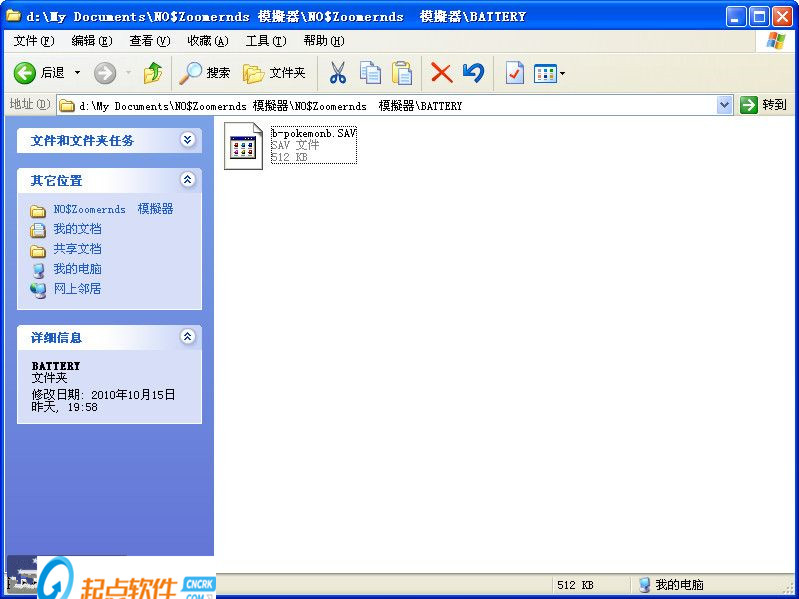Viewport: 799px width, 599px height.
Task: Open the Back button history dropdown arrow
Action: coord(77,73)
